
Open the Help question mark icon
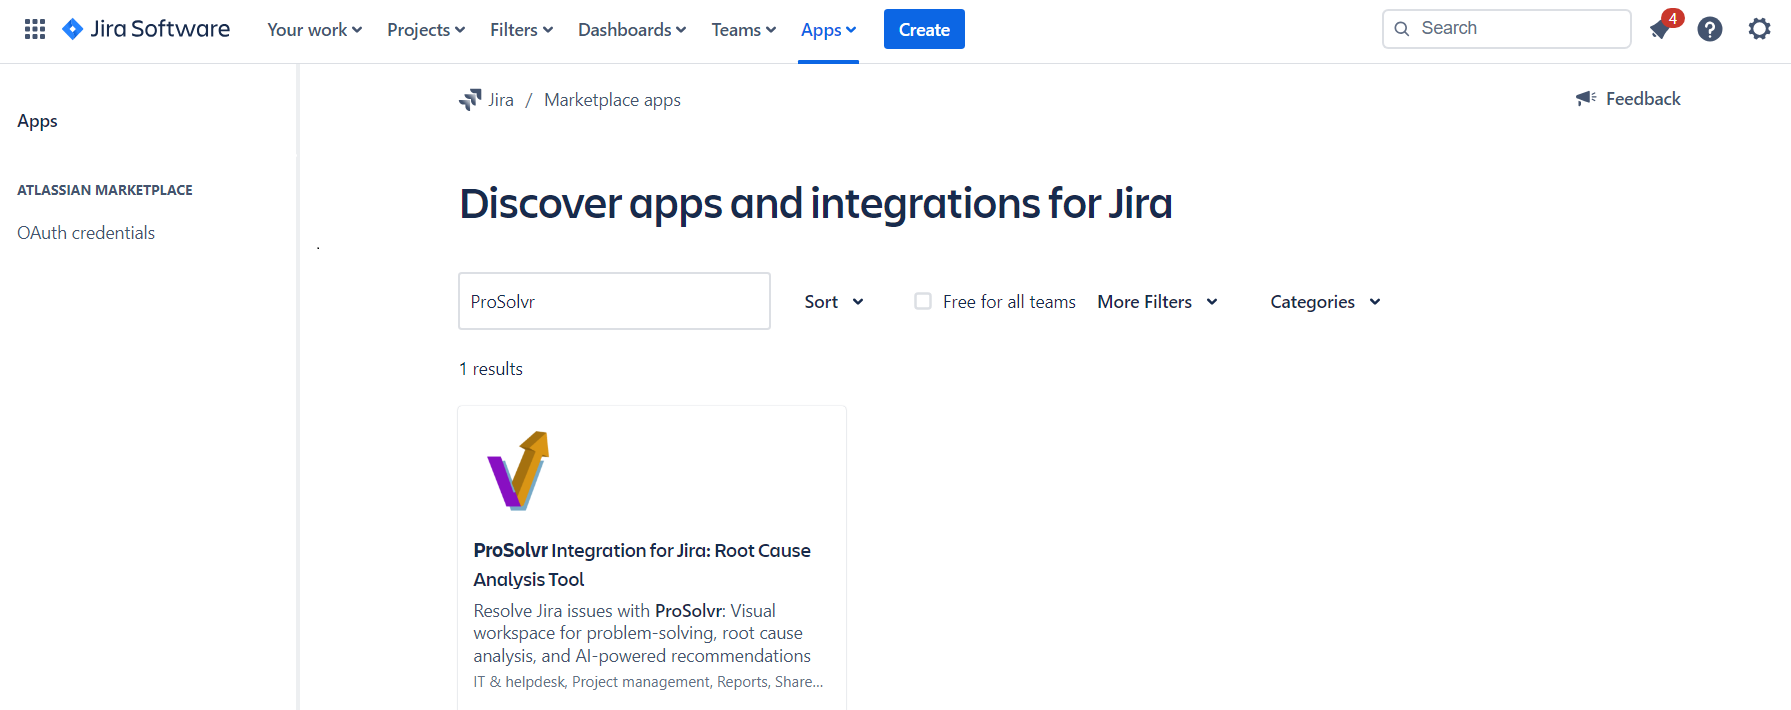click(1710, 29)
